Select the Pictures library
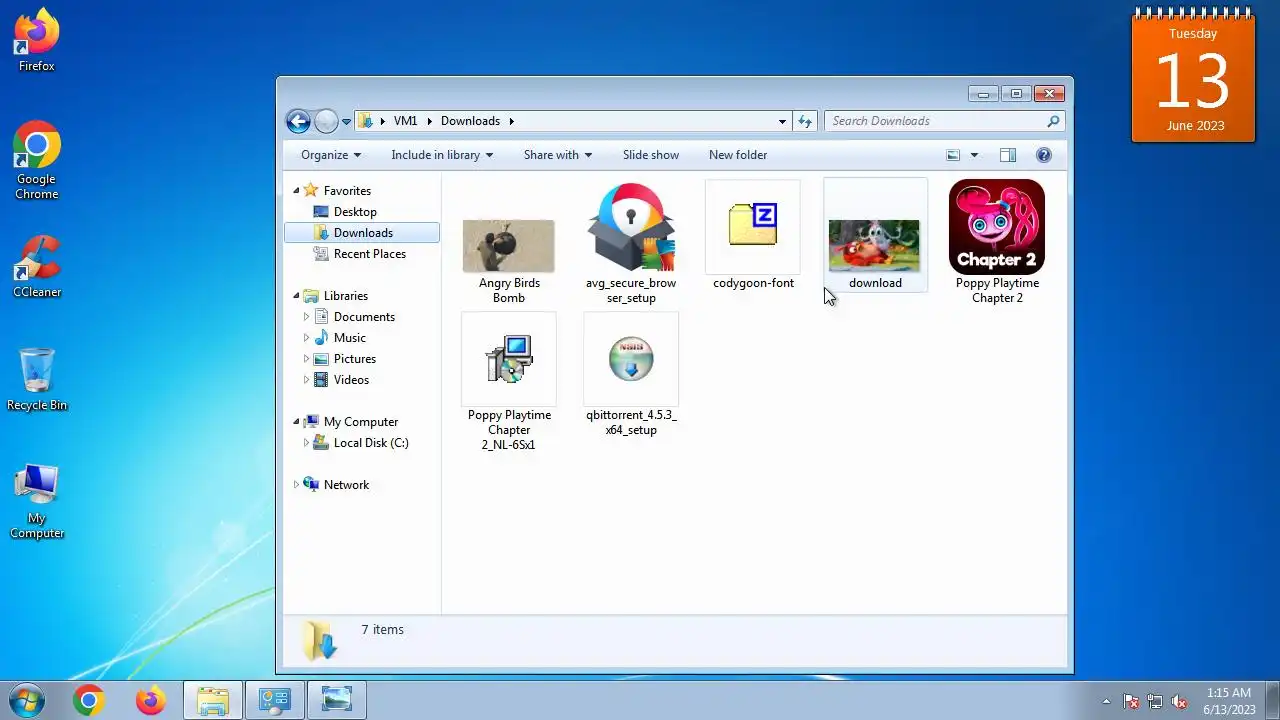1280x720 pixels. pos(355,359)
